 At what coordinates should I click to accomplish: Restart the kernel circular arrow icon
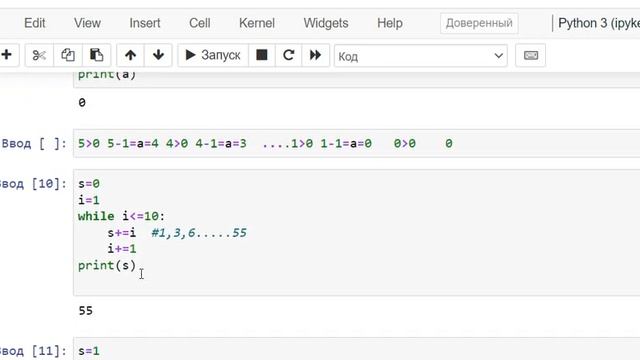coord(289,55)
